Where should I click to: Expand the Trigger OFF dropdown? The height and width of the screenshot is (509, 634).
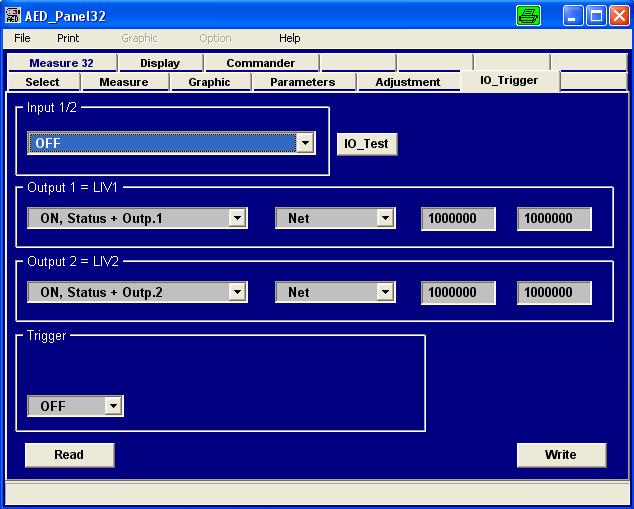tap(113, 406)
